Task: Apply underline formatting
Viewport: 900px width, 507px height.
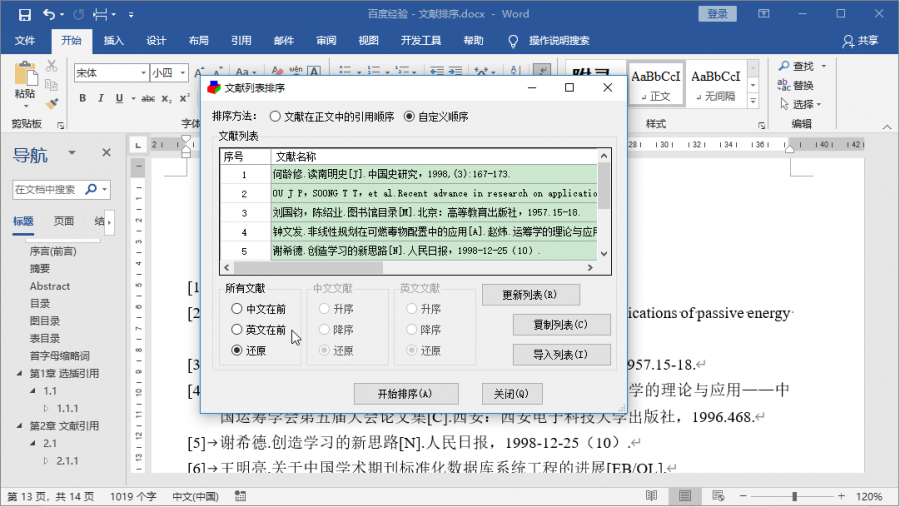Action: click(x=119, y=98)
